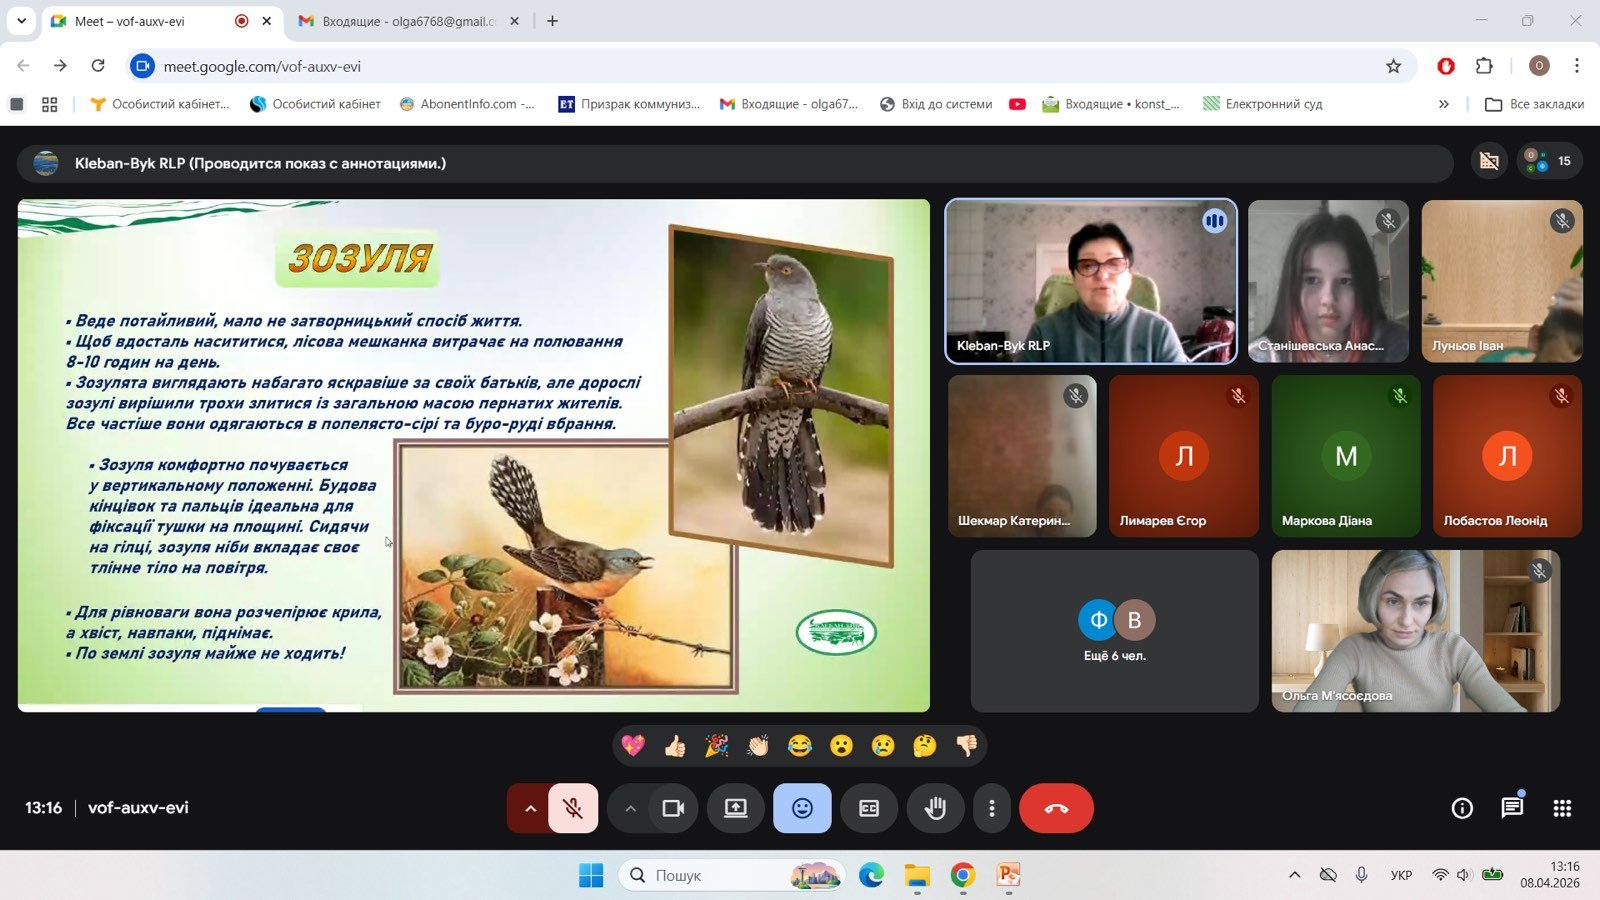
Task: Open the emoji reactions panel button
Action: (802, 808)
